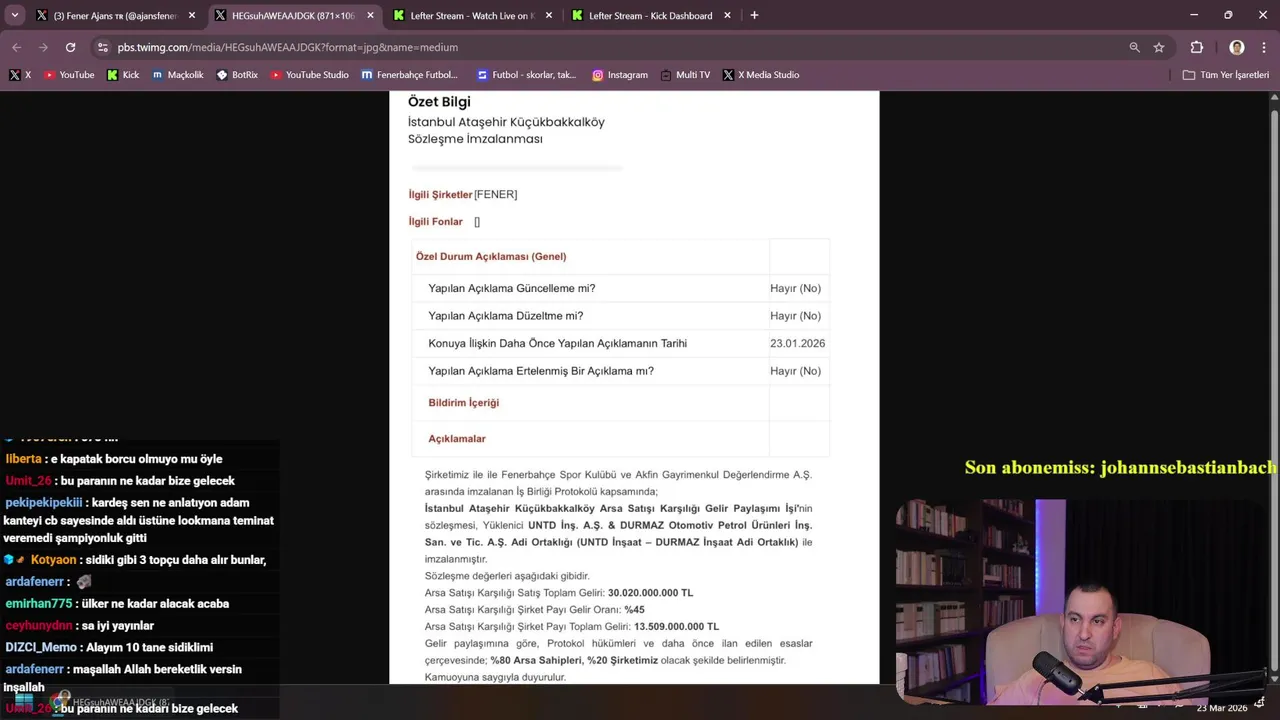Open the Tüm Yer İşaretleri folder

(1226, 75)
